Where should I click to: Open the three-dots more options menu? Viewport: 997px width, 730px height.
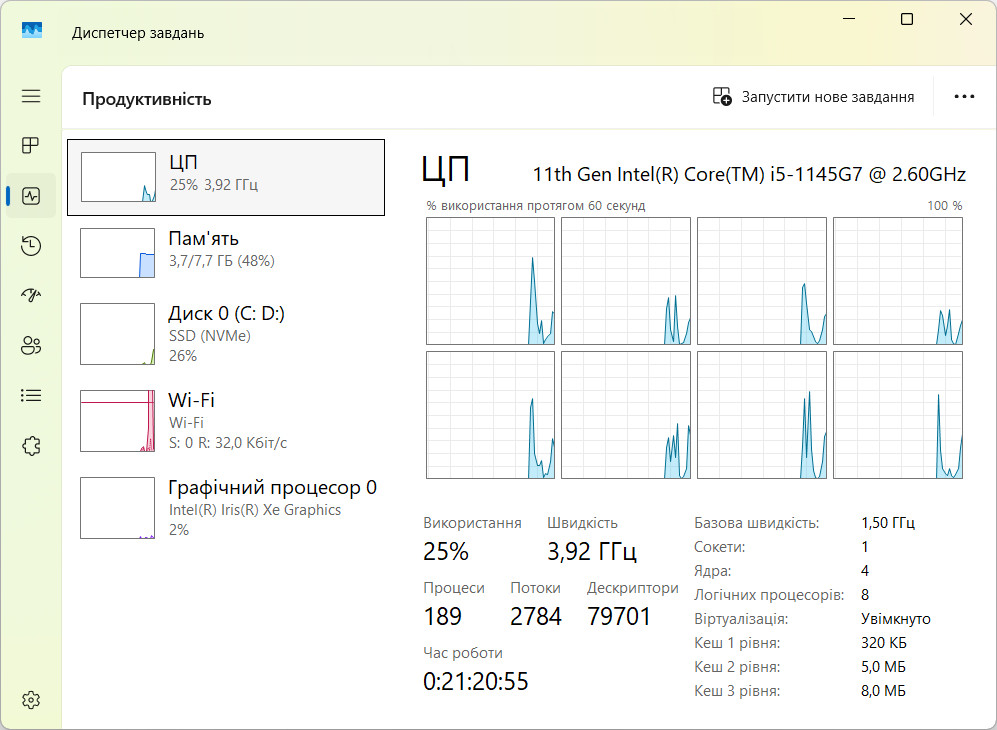[964, 97]
